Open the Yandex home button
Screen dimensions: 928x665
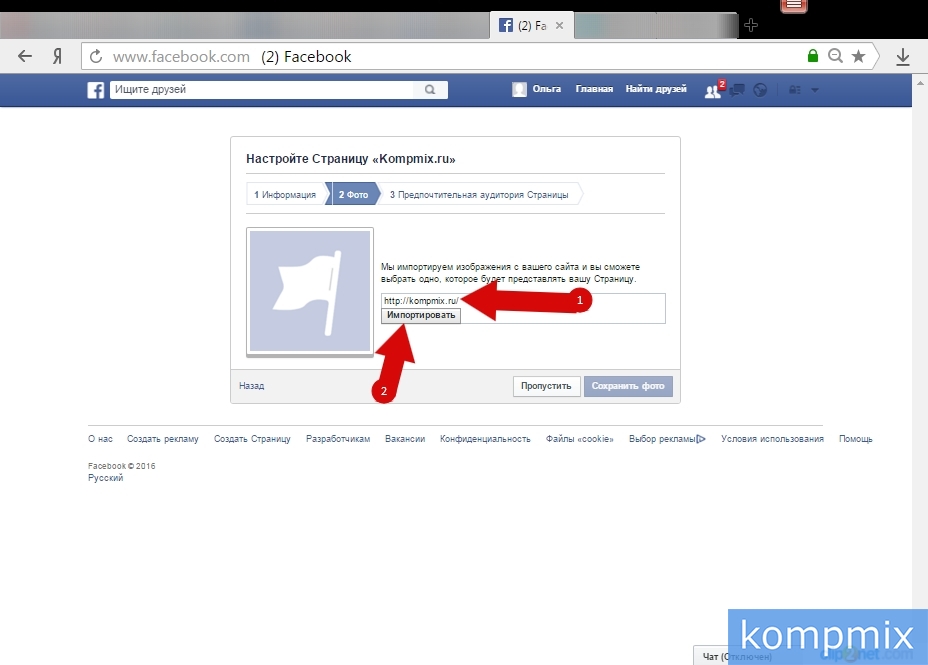point(57,56)
